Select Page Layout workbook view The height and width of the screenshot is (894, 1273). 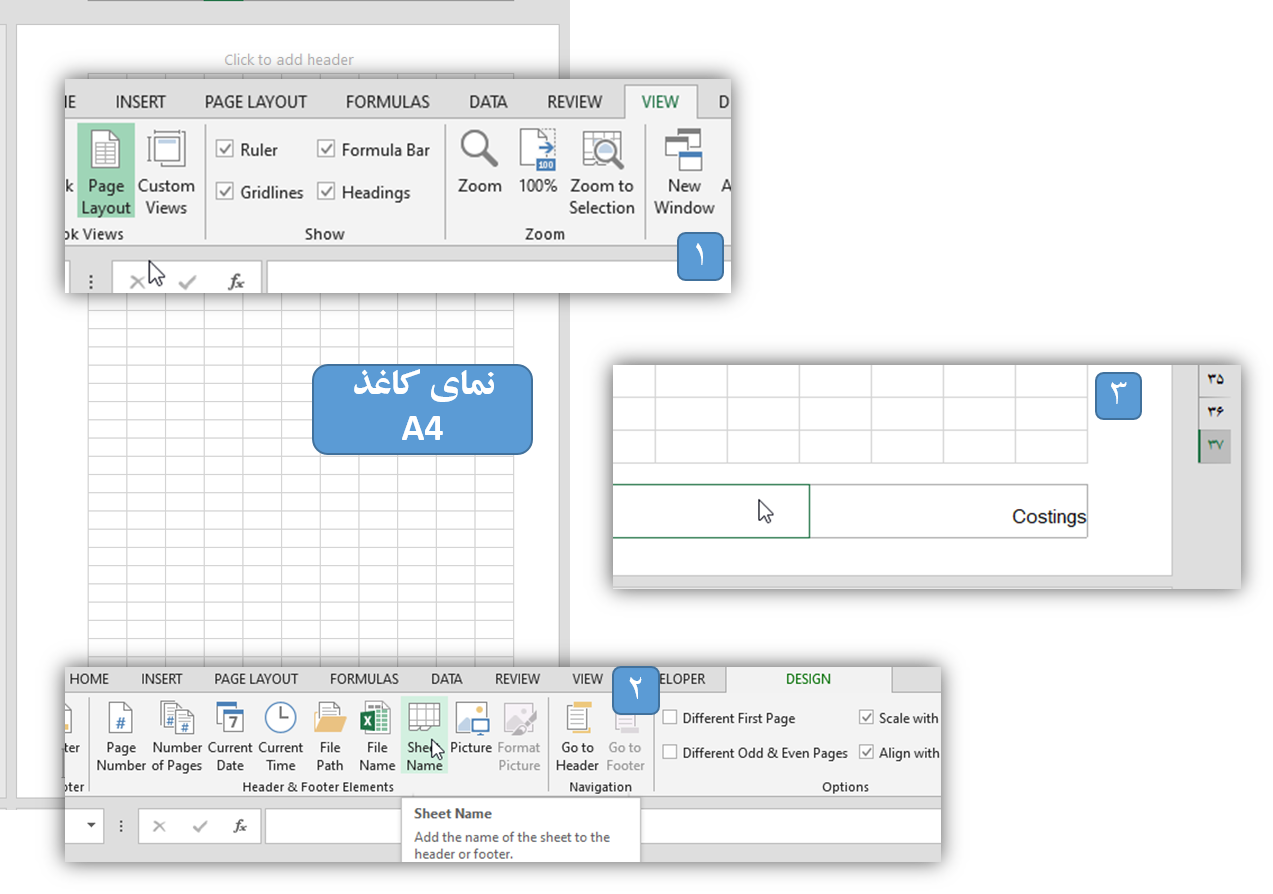105,172
